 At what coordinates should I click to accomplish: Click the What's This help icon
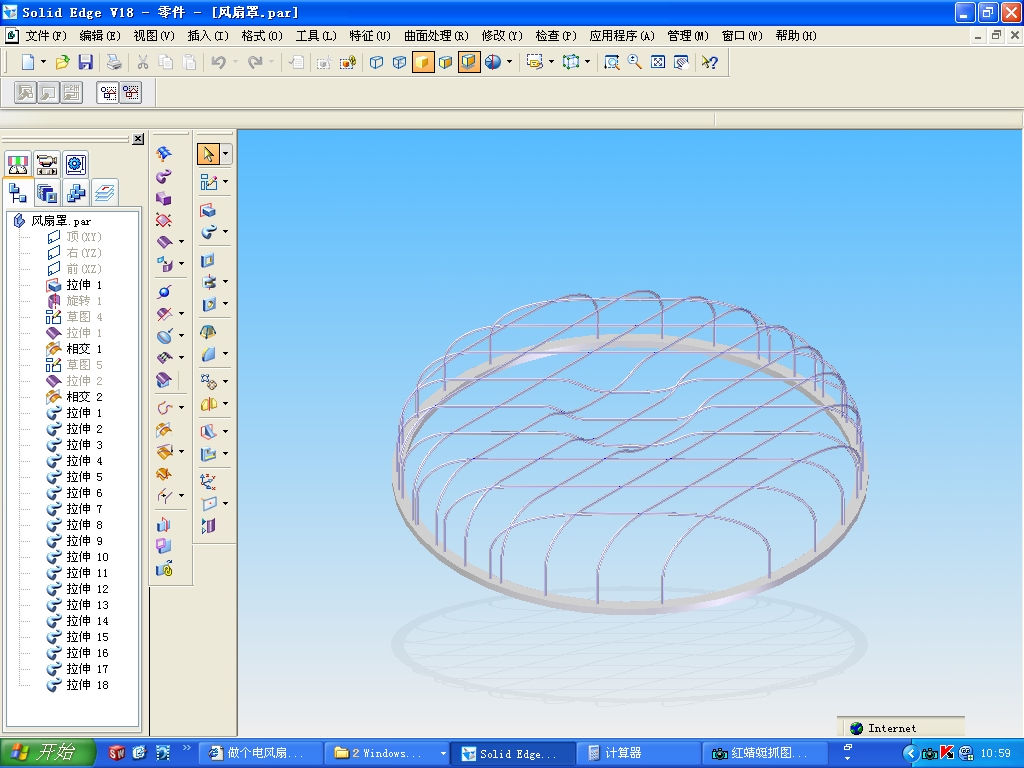(x=710, y=62)
